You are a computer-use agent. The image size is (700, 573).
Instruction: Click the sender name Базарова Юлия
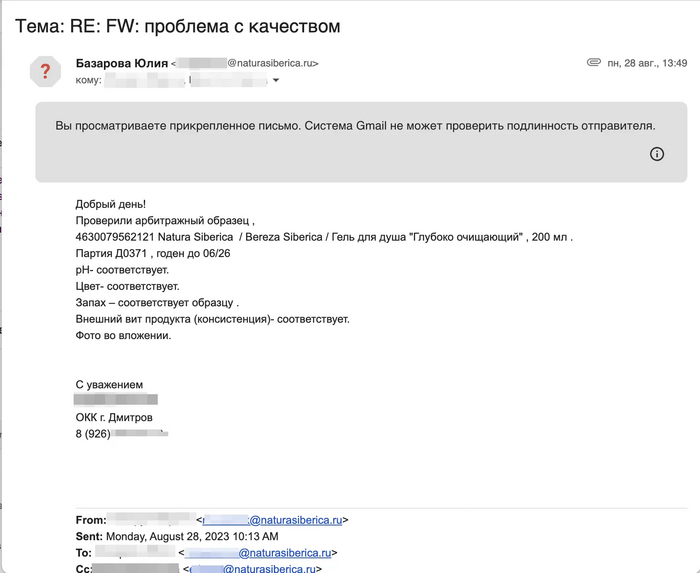121,64
